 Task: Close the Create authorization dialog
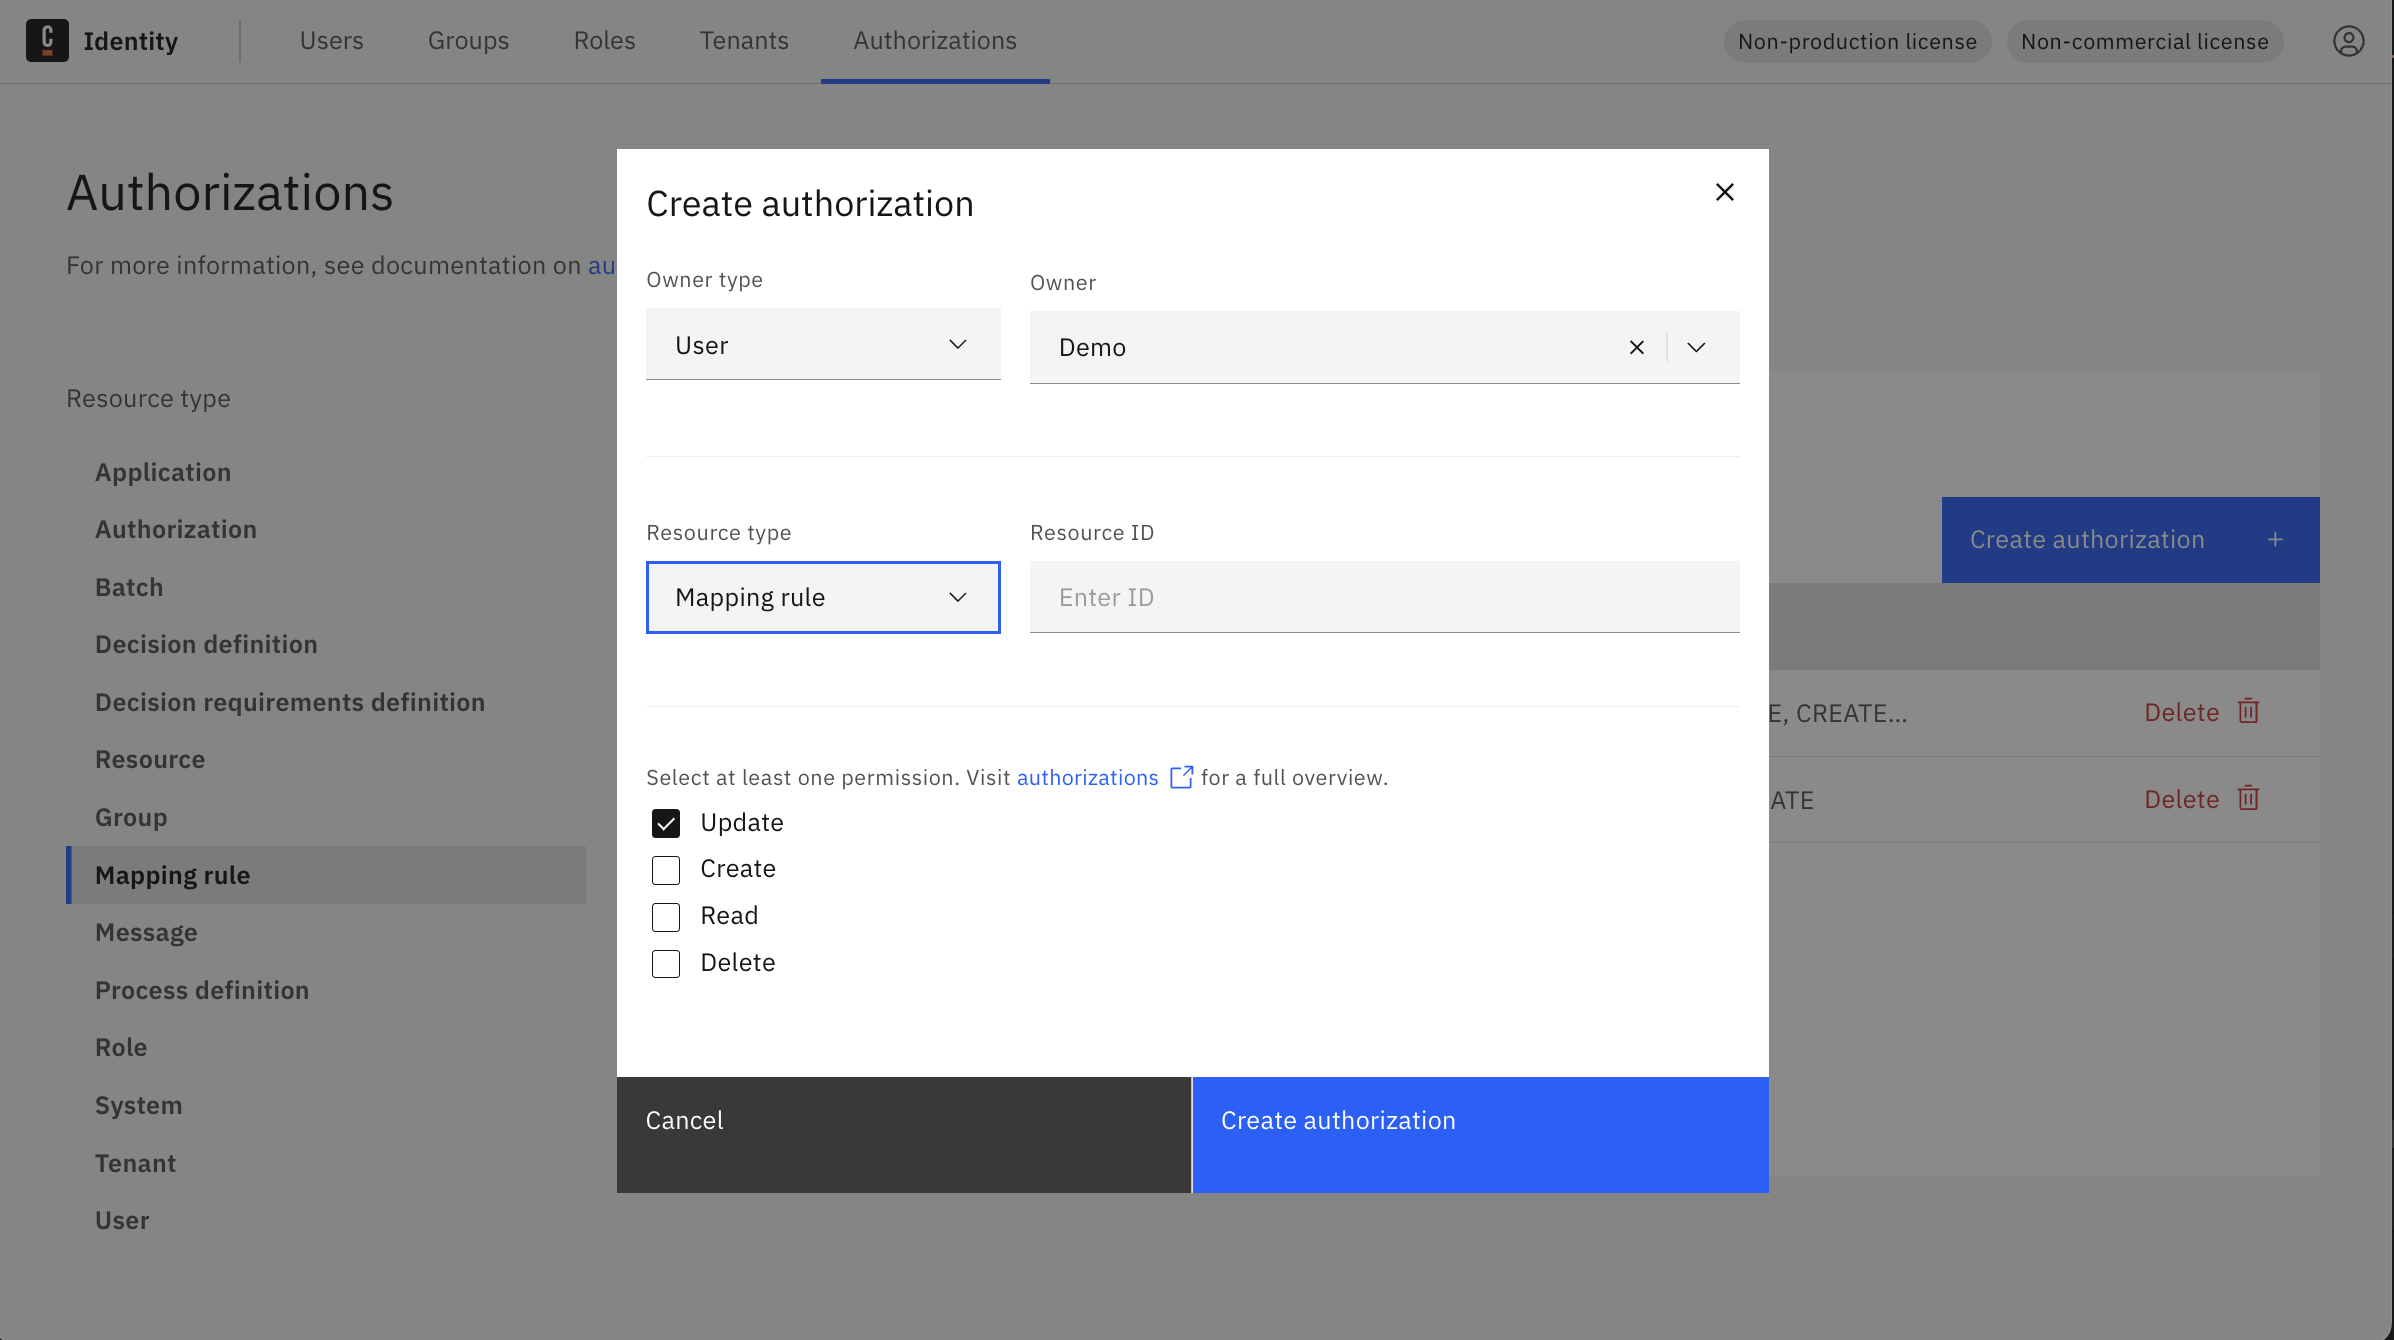click(1724, 192)
